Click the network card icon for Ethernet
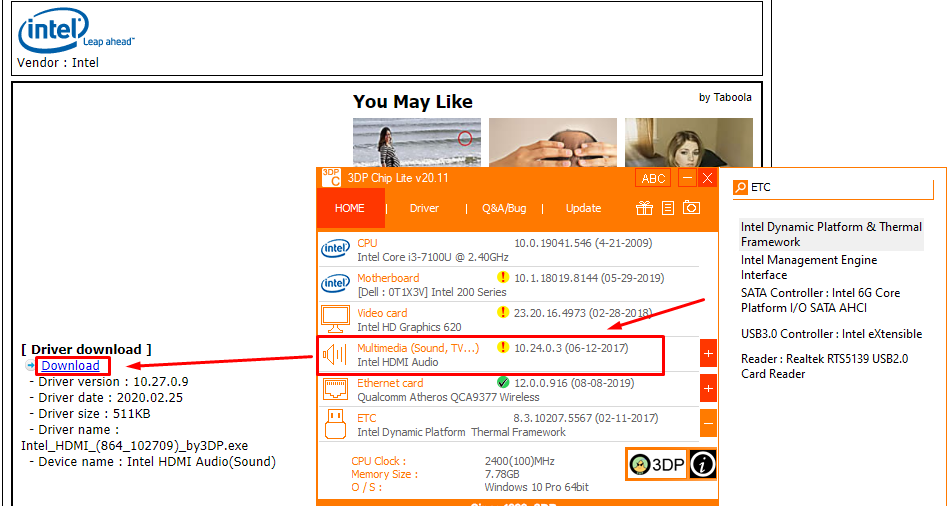Viewport: 947px width, 506px height. pyautogui.click(x=335, y=389)
